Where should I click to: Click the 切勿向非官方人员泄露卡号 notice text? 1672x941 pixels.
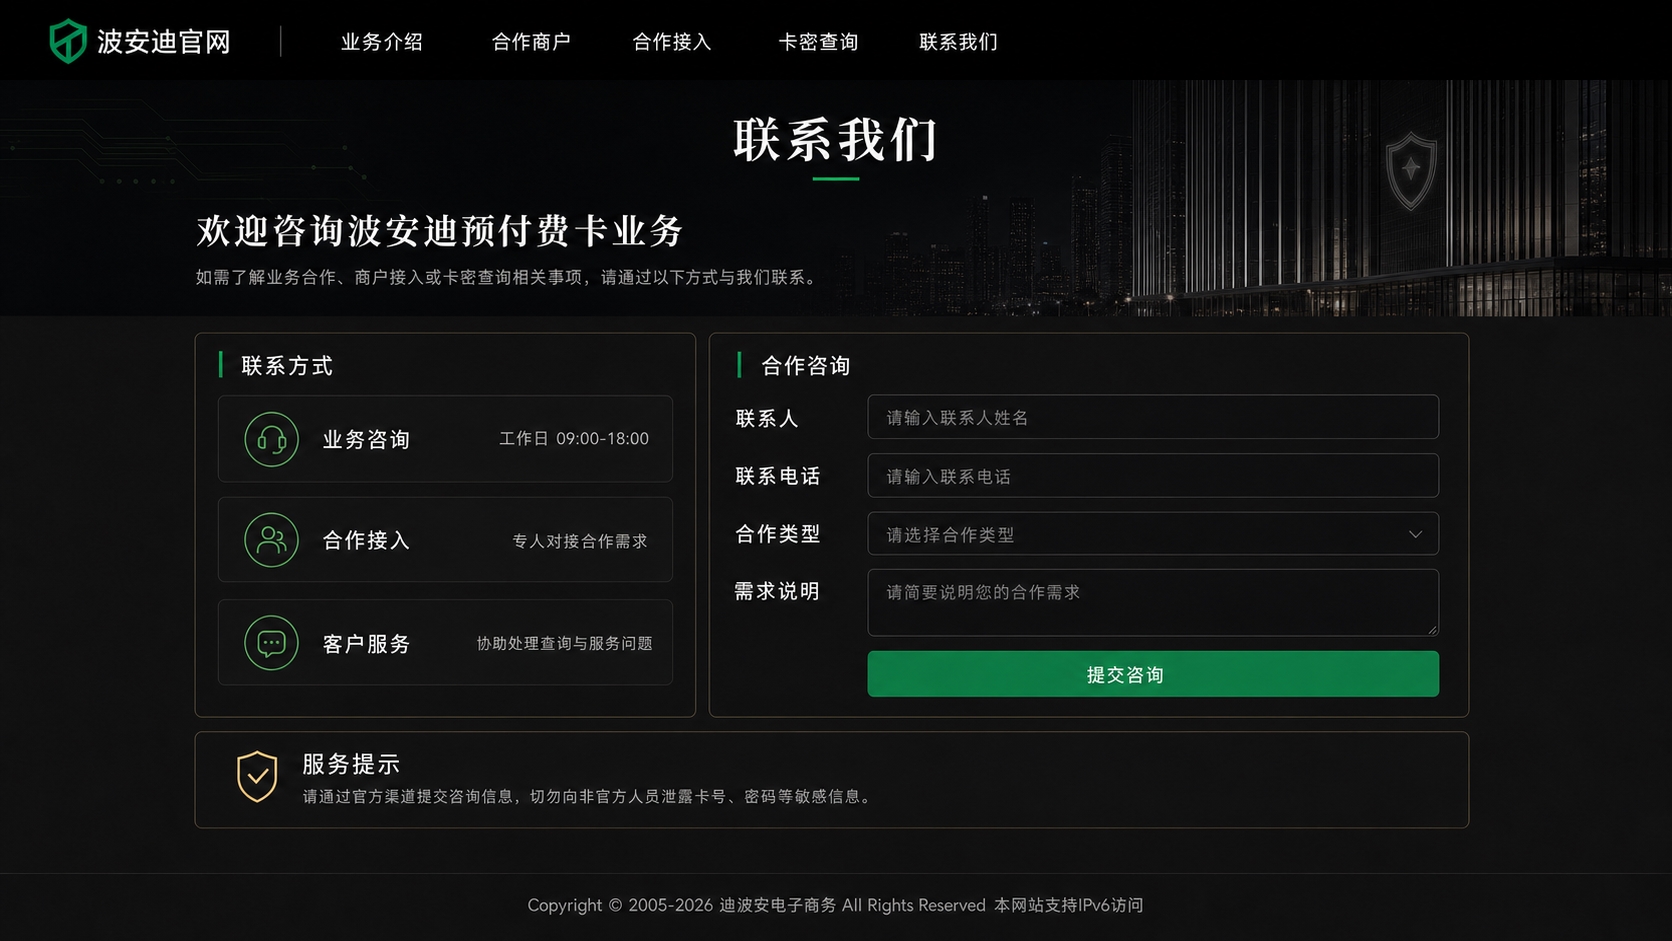(627, 796)
